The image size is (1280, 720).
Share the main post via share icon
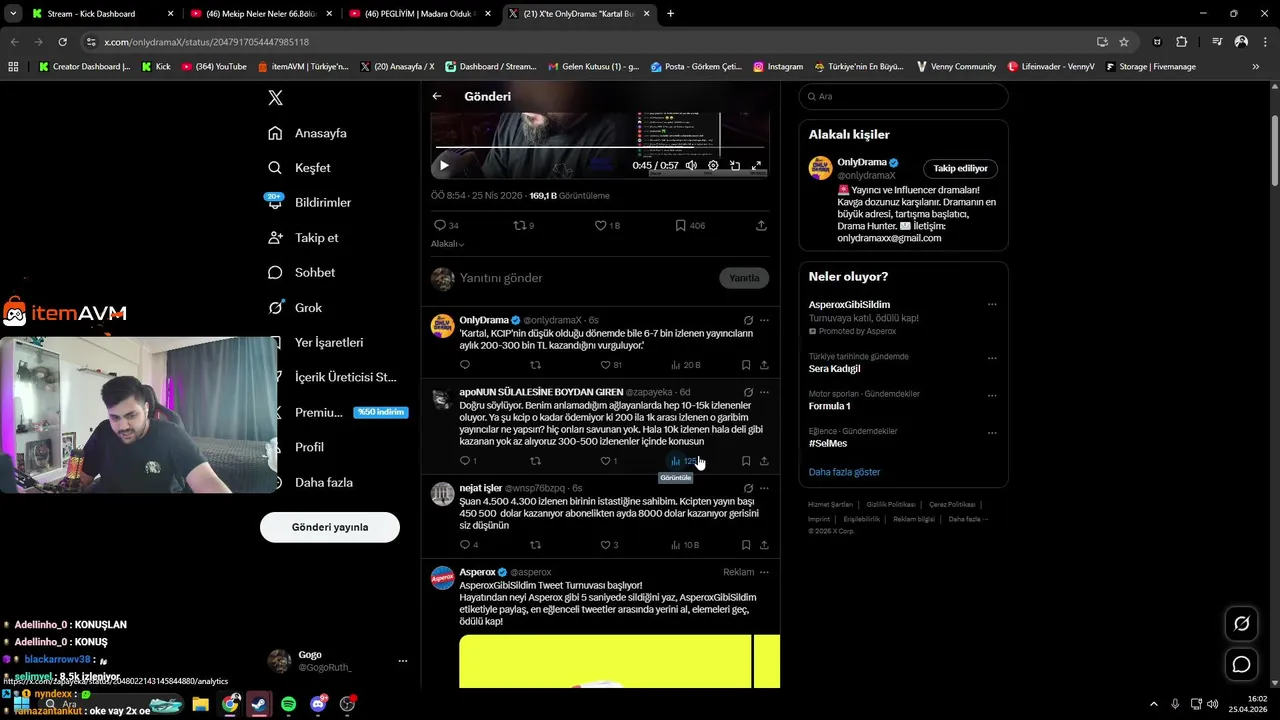(761, 226)
